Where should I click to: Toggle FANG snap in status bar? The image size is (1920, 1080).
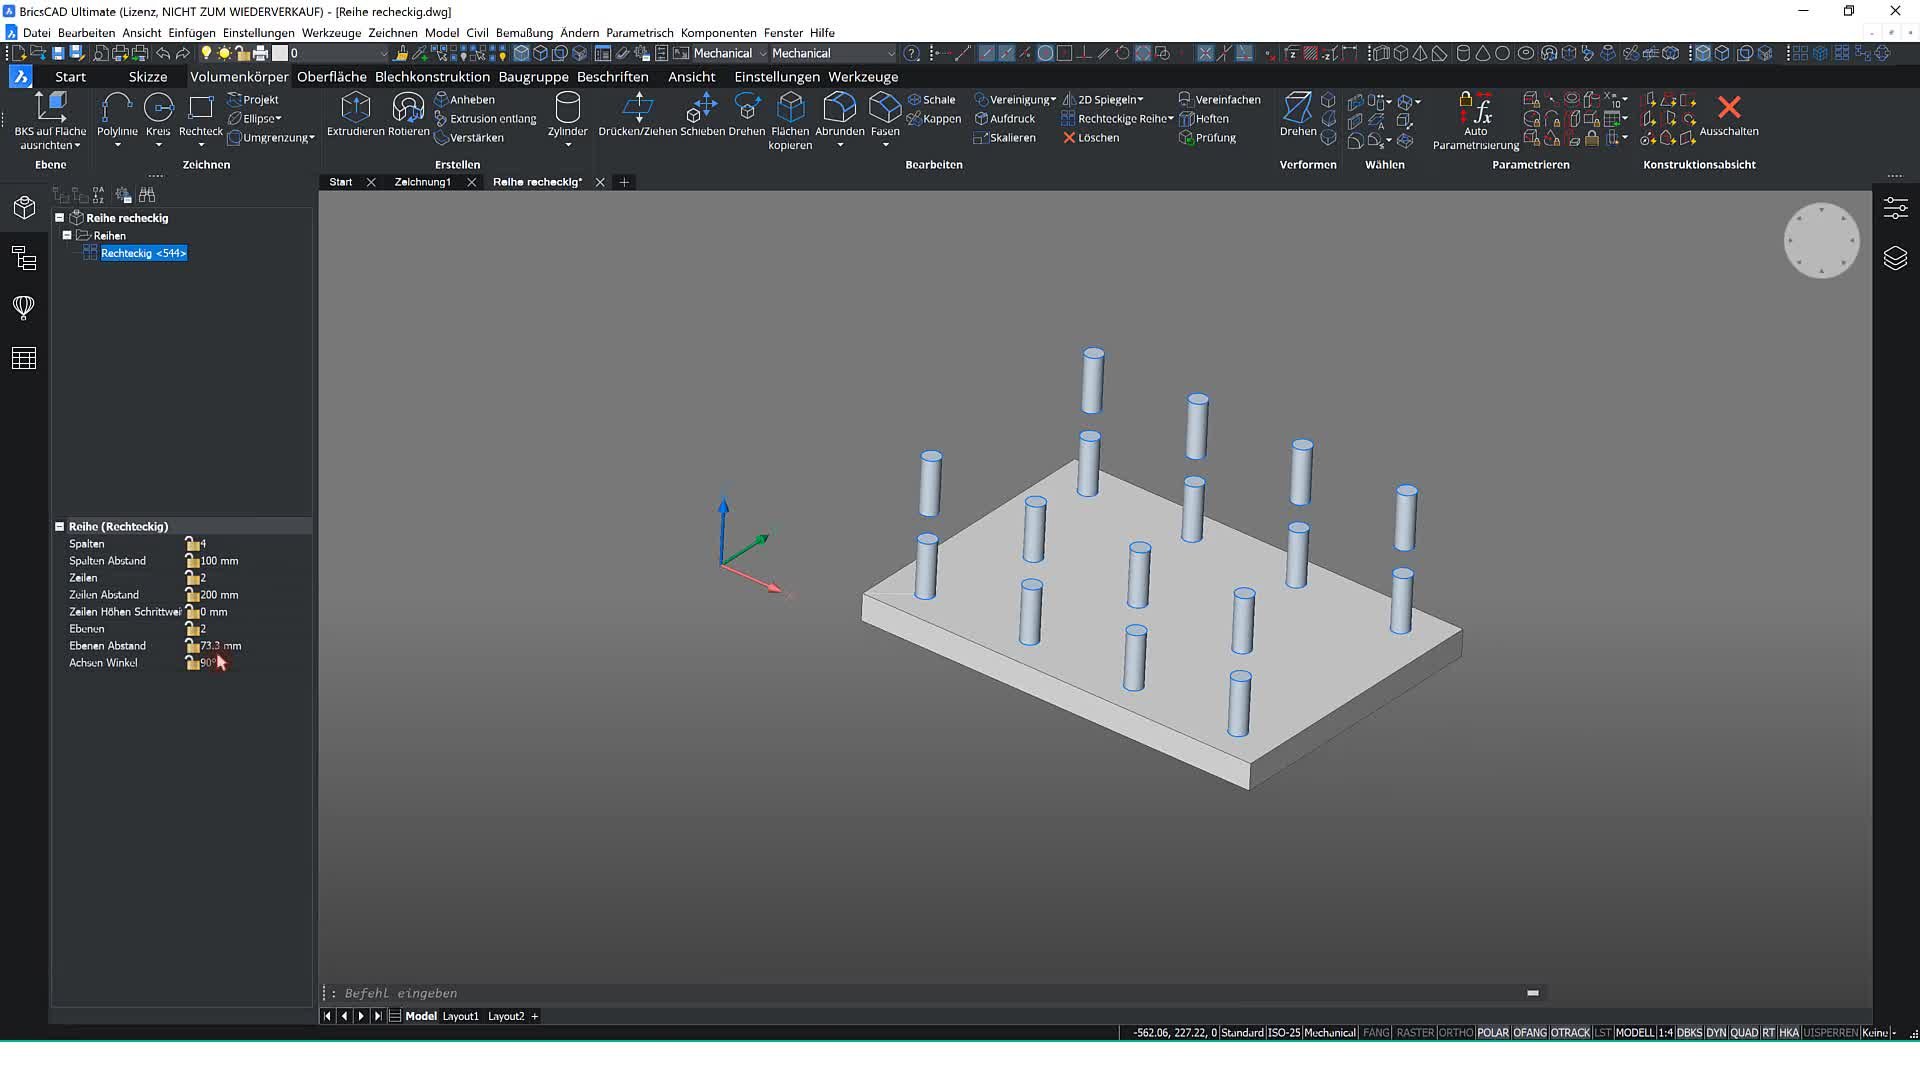click(1376, 1033)
